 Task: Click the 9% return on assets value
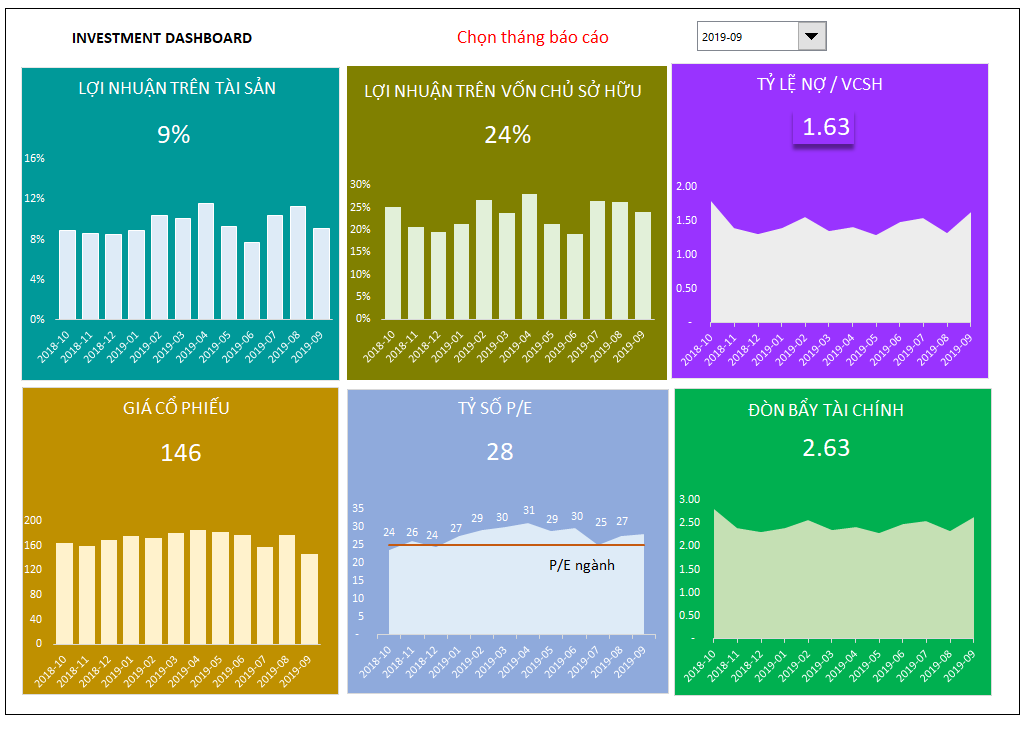pyautogui.click(x=174, y=134)
